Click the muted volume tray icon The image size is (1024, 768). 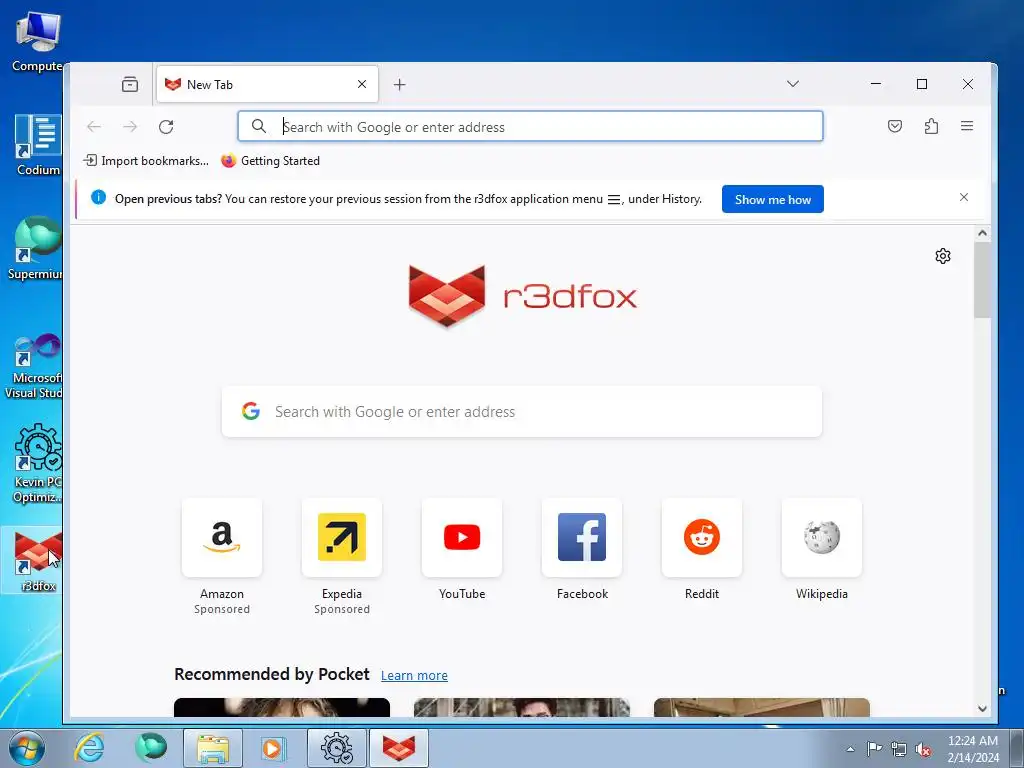[x=923, y=749]
